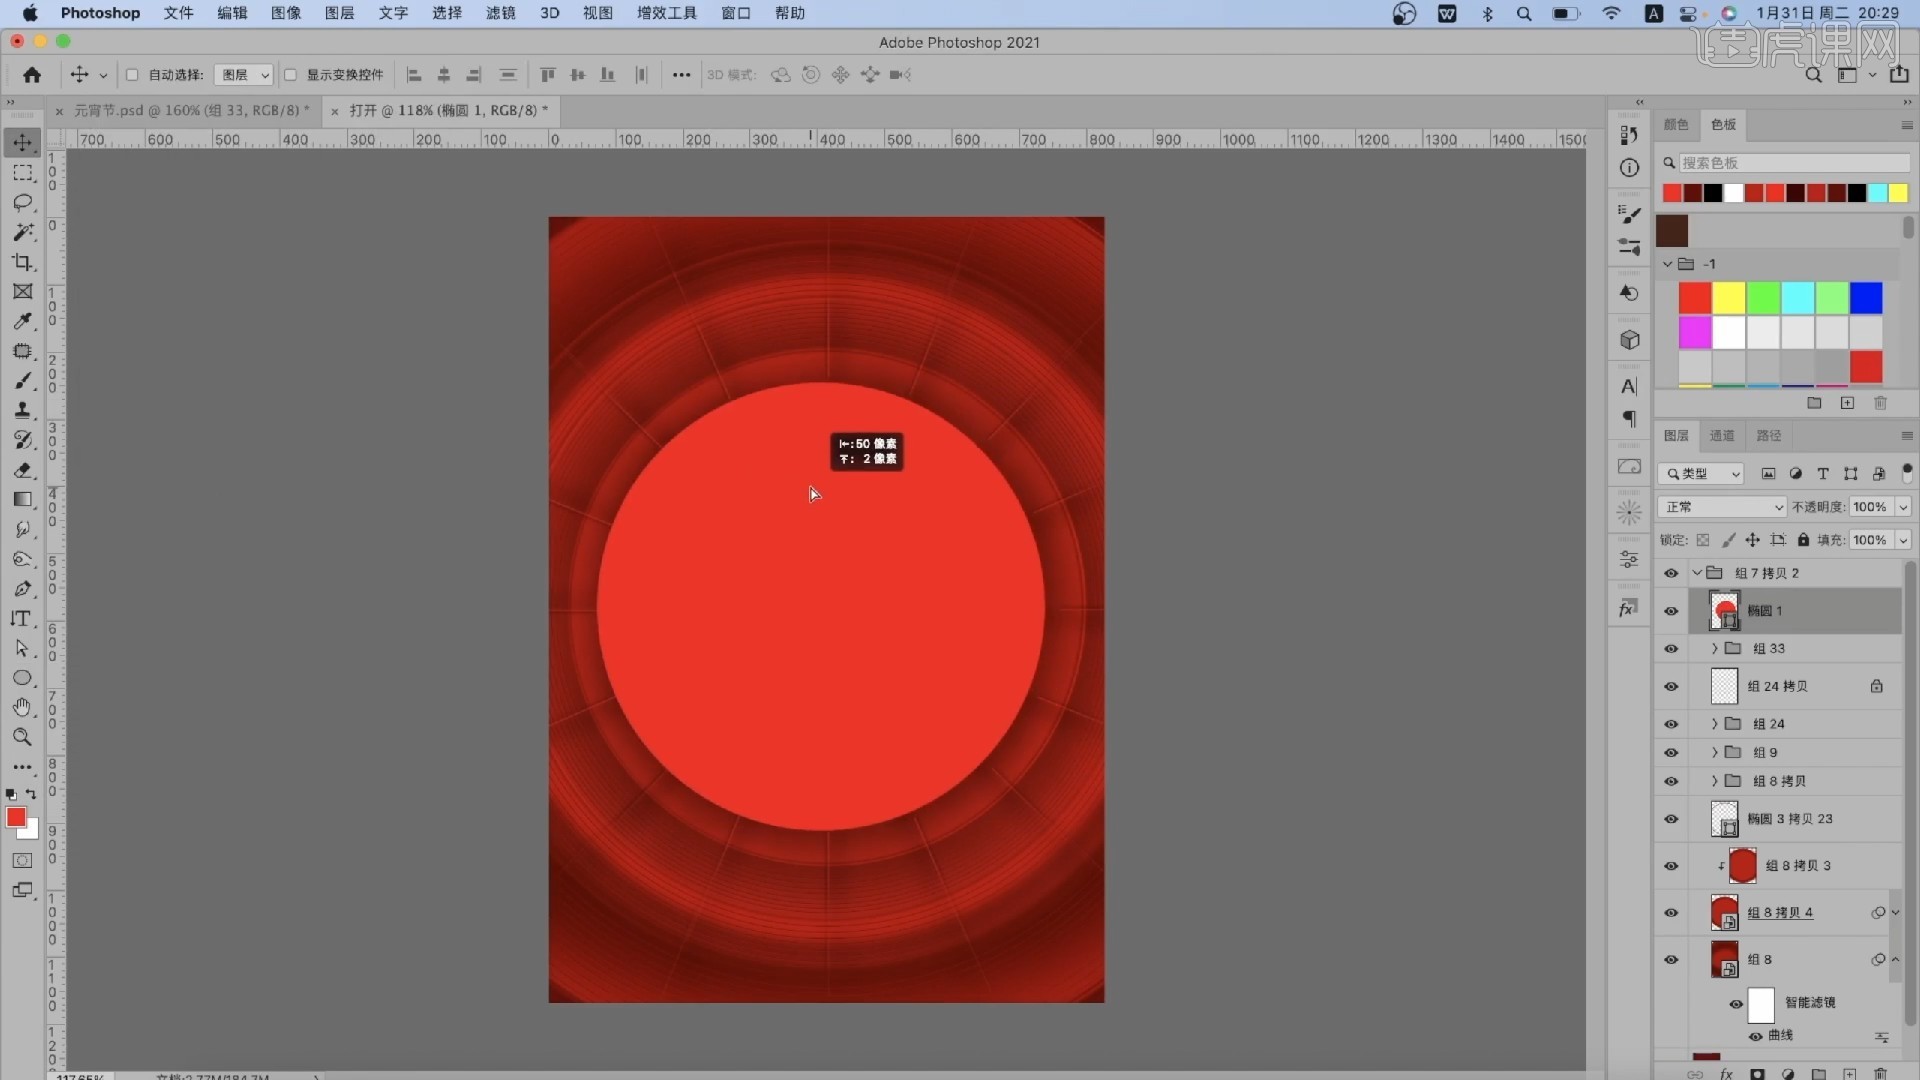Click delete swatch trash button

1880,403
